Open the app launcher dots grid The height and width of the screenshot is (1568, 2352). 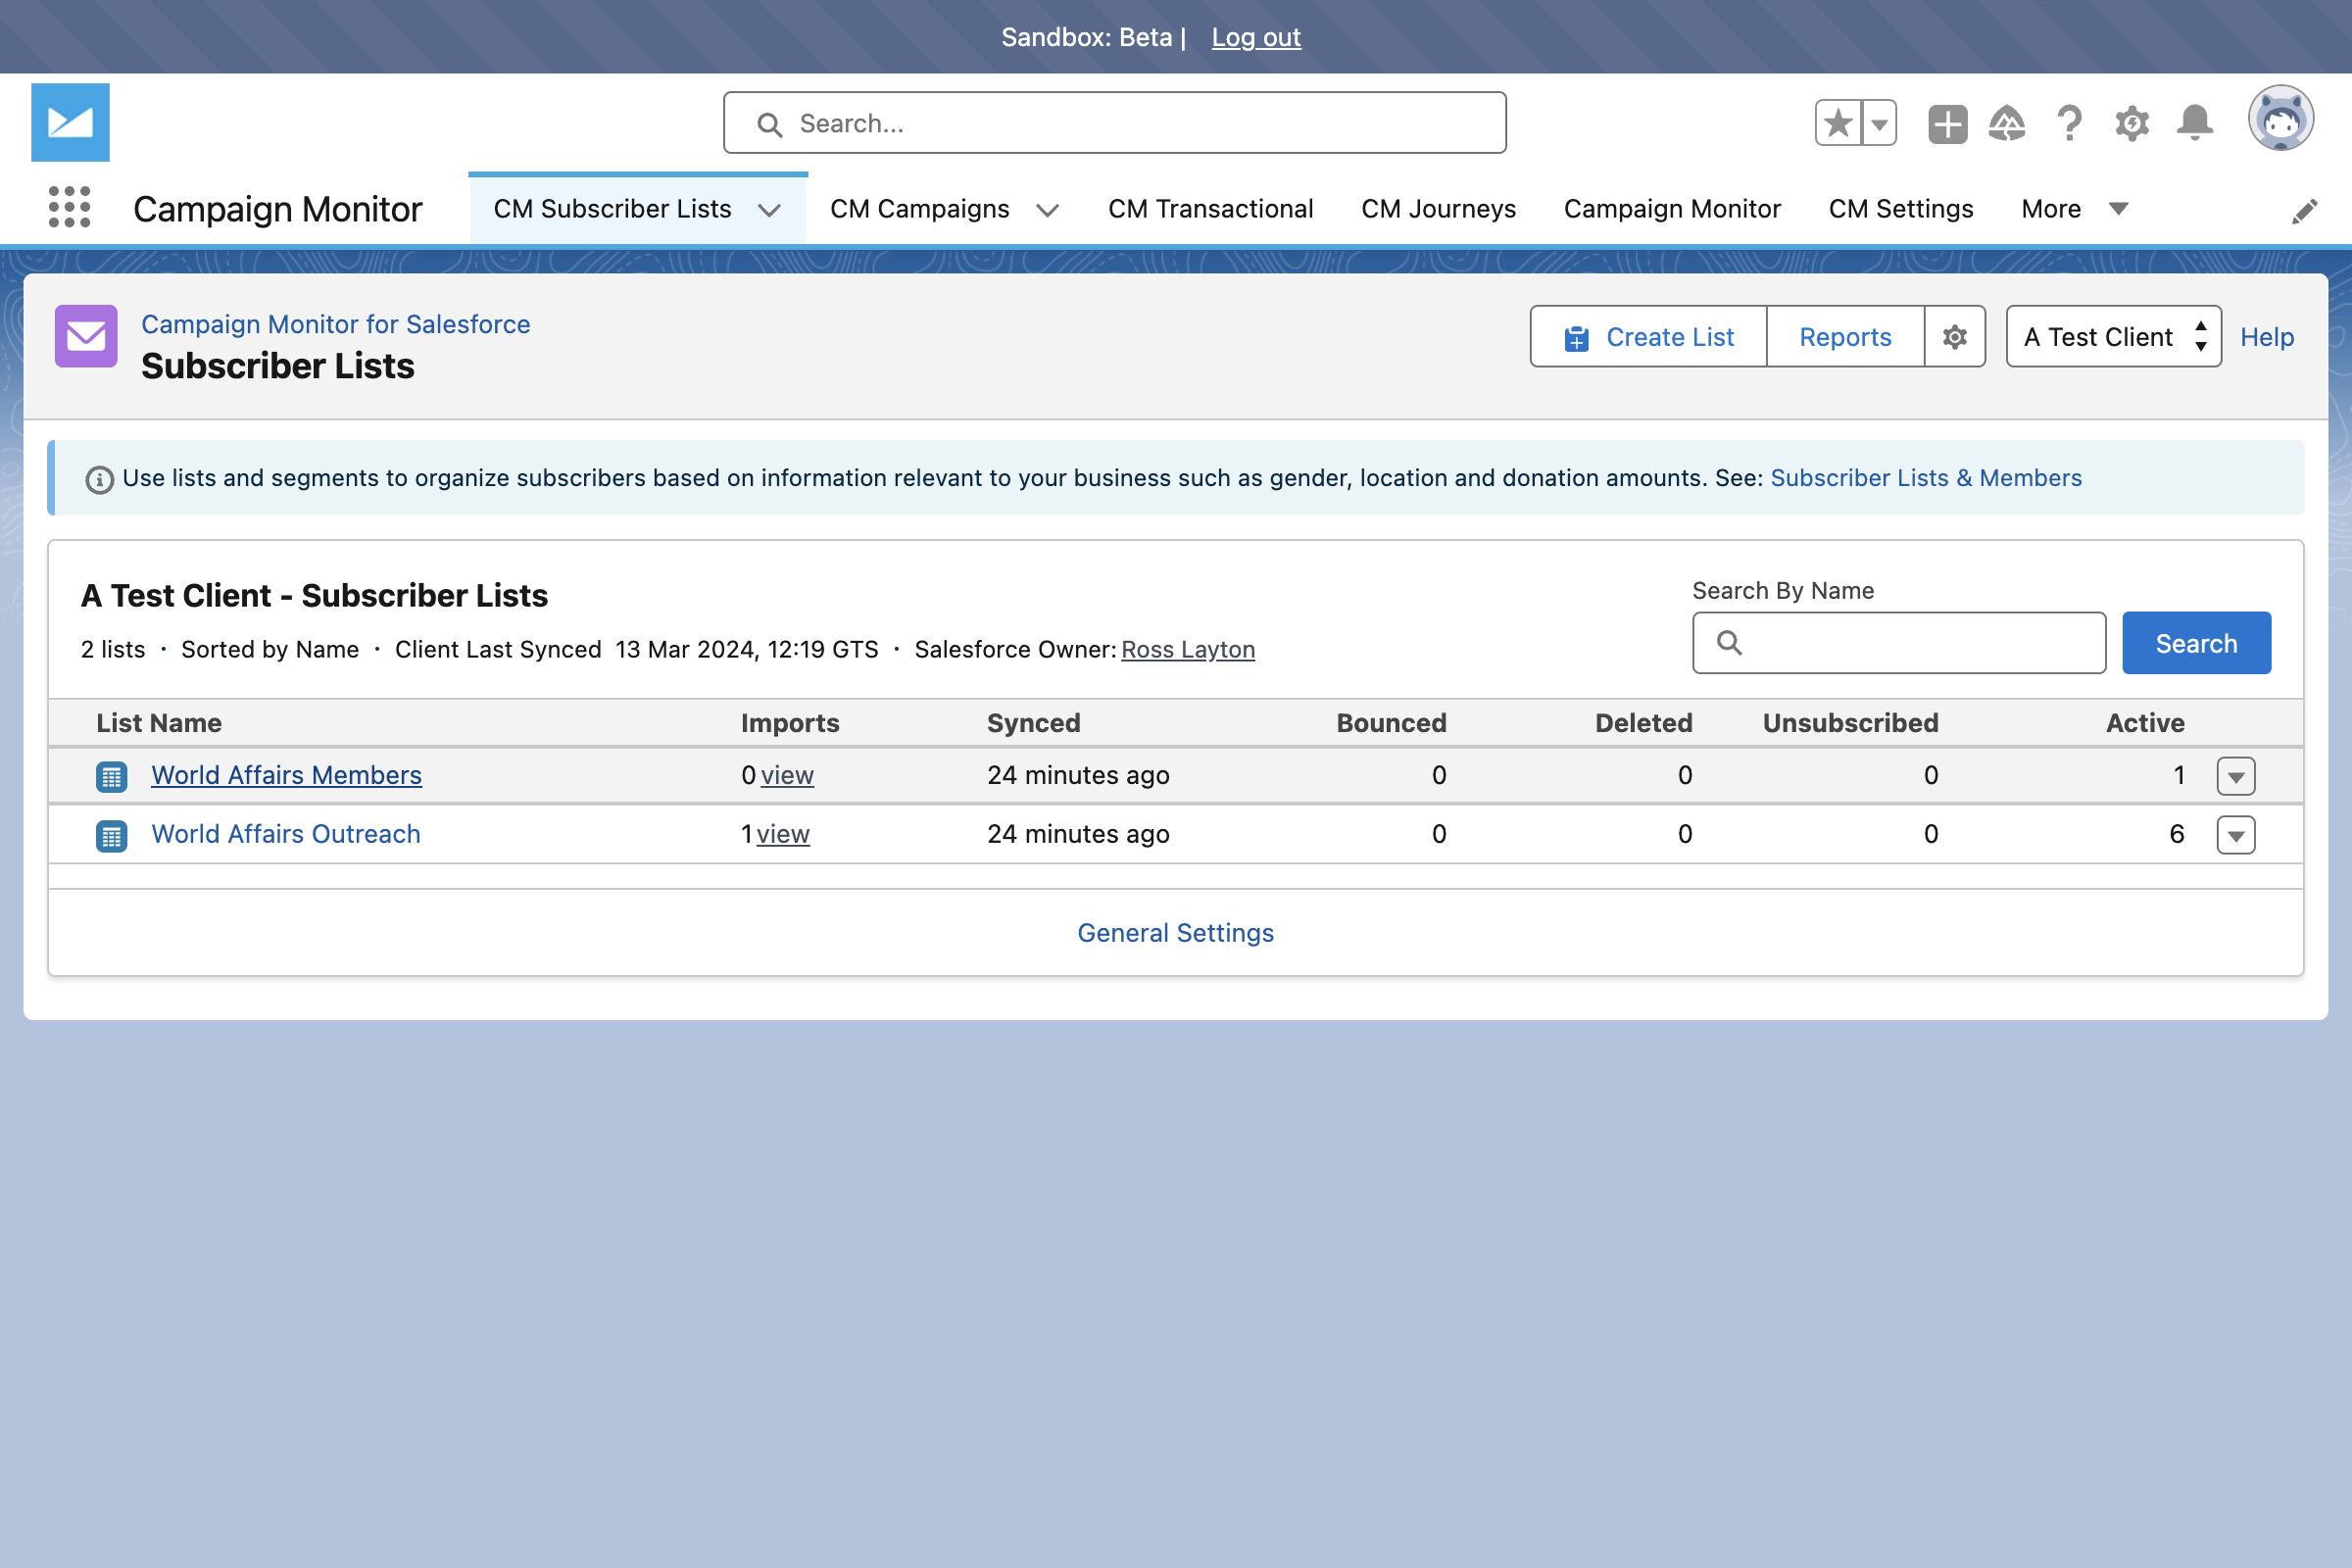pyautogui.click(x=69, y=207)
